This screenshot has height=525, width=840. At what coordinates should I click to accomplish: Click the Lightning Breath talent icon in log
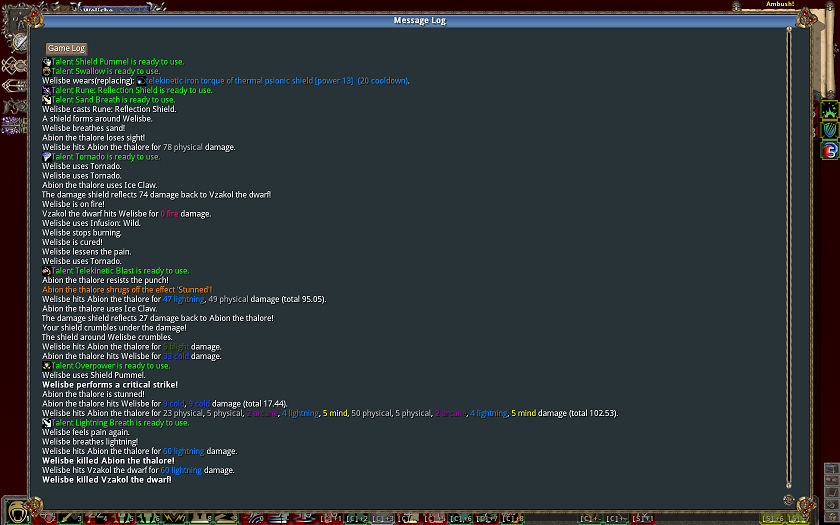(47, 423)
